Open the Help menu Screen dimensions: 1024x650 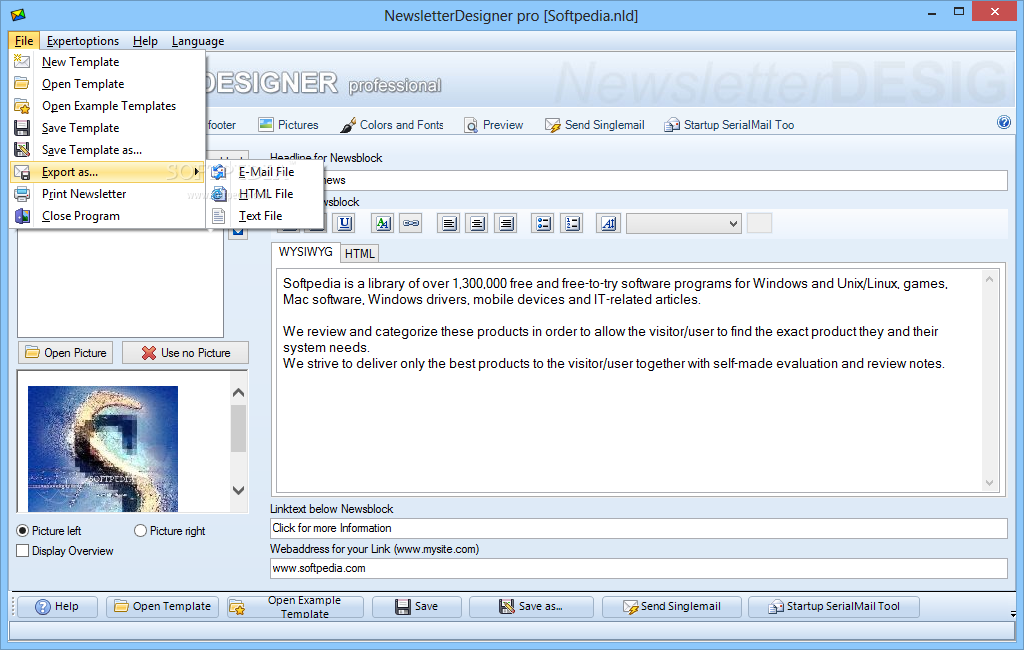tap(145, 41)
